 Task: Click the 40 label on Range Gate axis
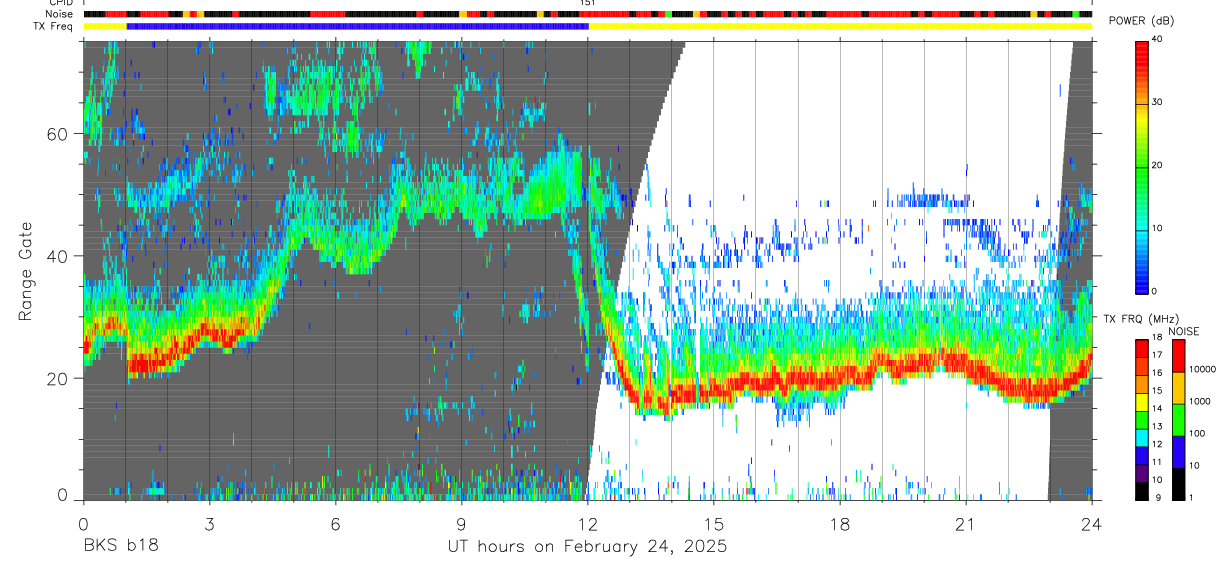click(x=58, y=256)
